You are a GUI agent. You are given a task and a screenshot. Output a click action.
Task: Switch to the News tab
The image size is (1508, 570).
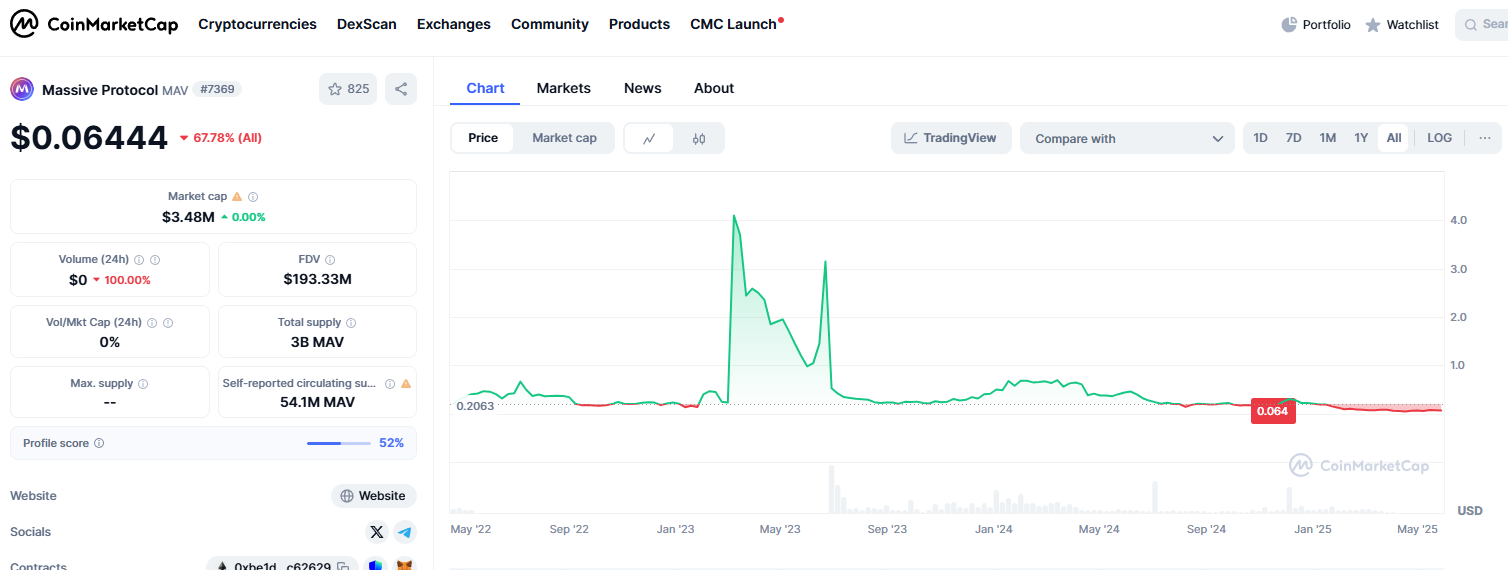(x=643, y=88)
